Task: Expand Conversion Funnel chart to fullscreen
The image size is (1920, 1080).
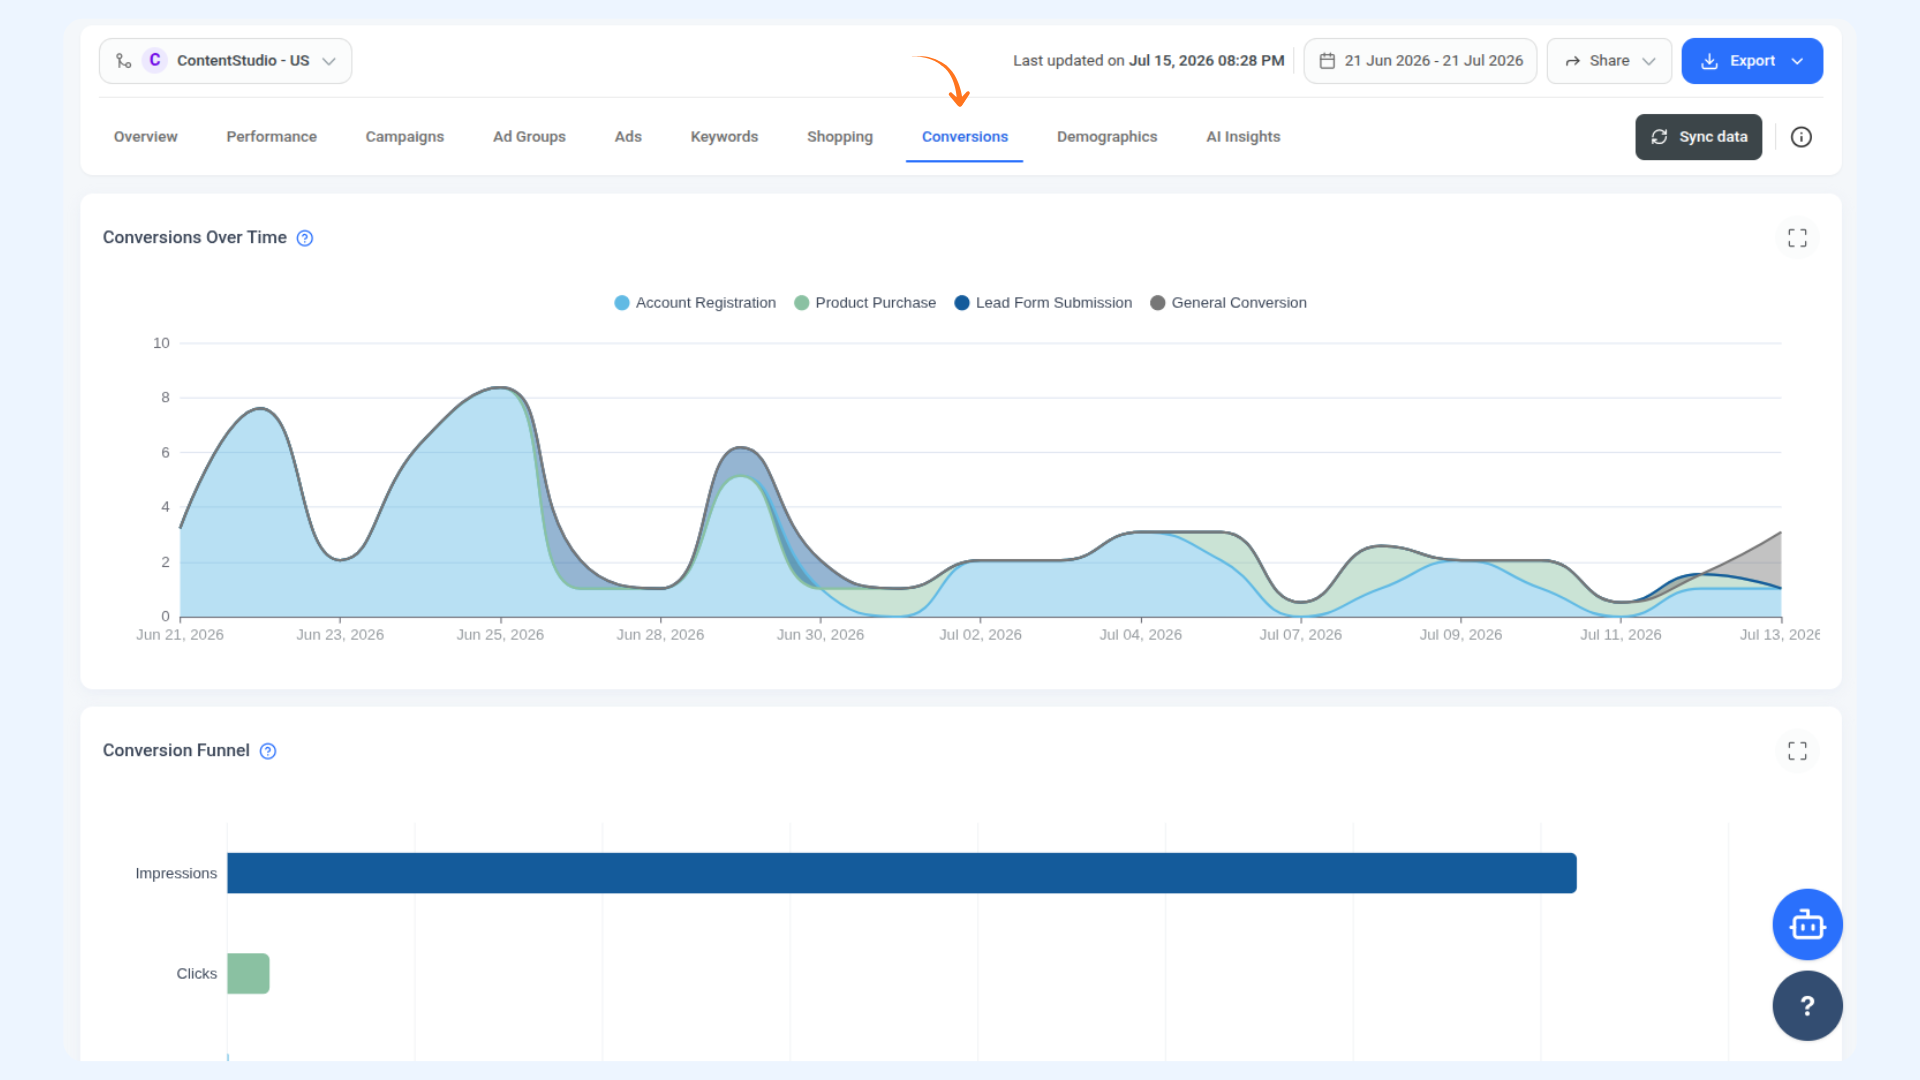Action: coord(1797,751)
